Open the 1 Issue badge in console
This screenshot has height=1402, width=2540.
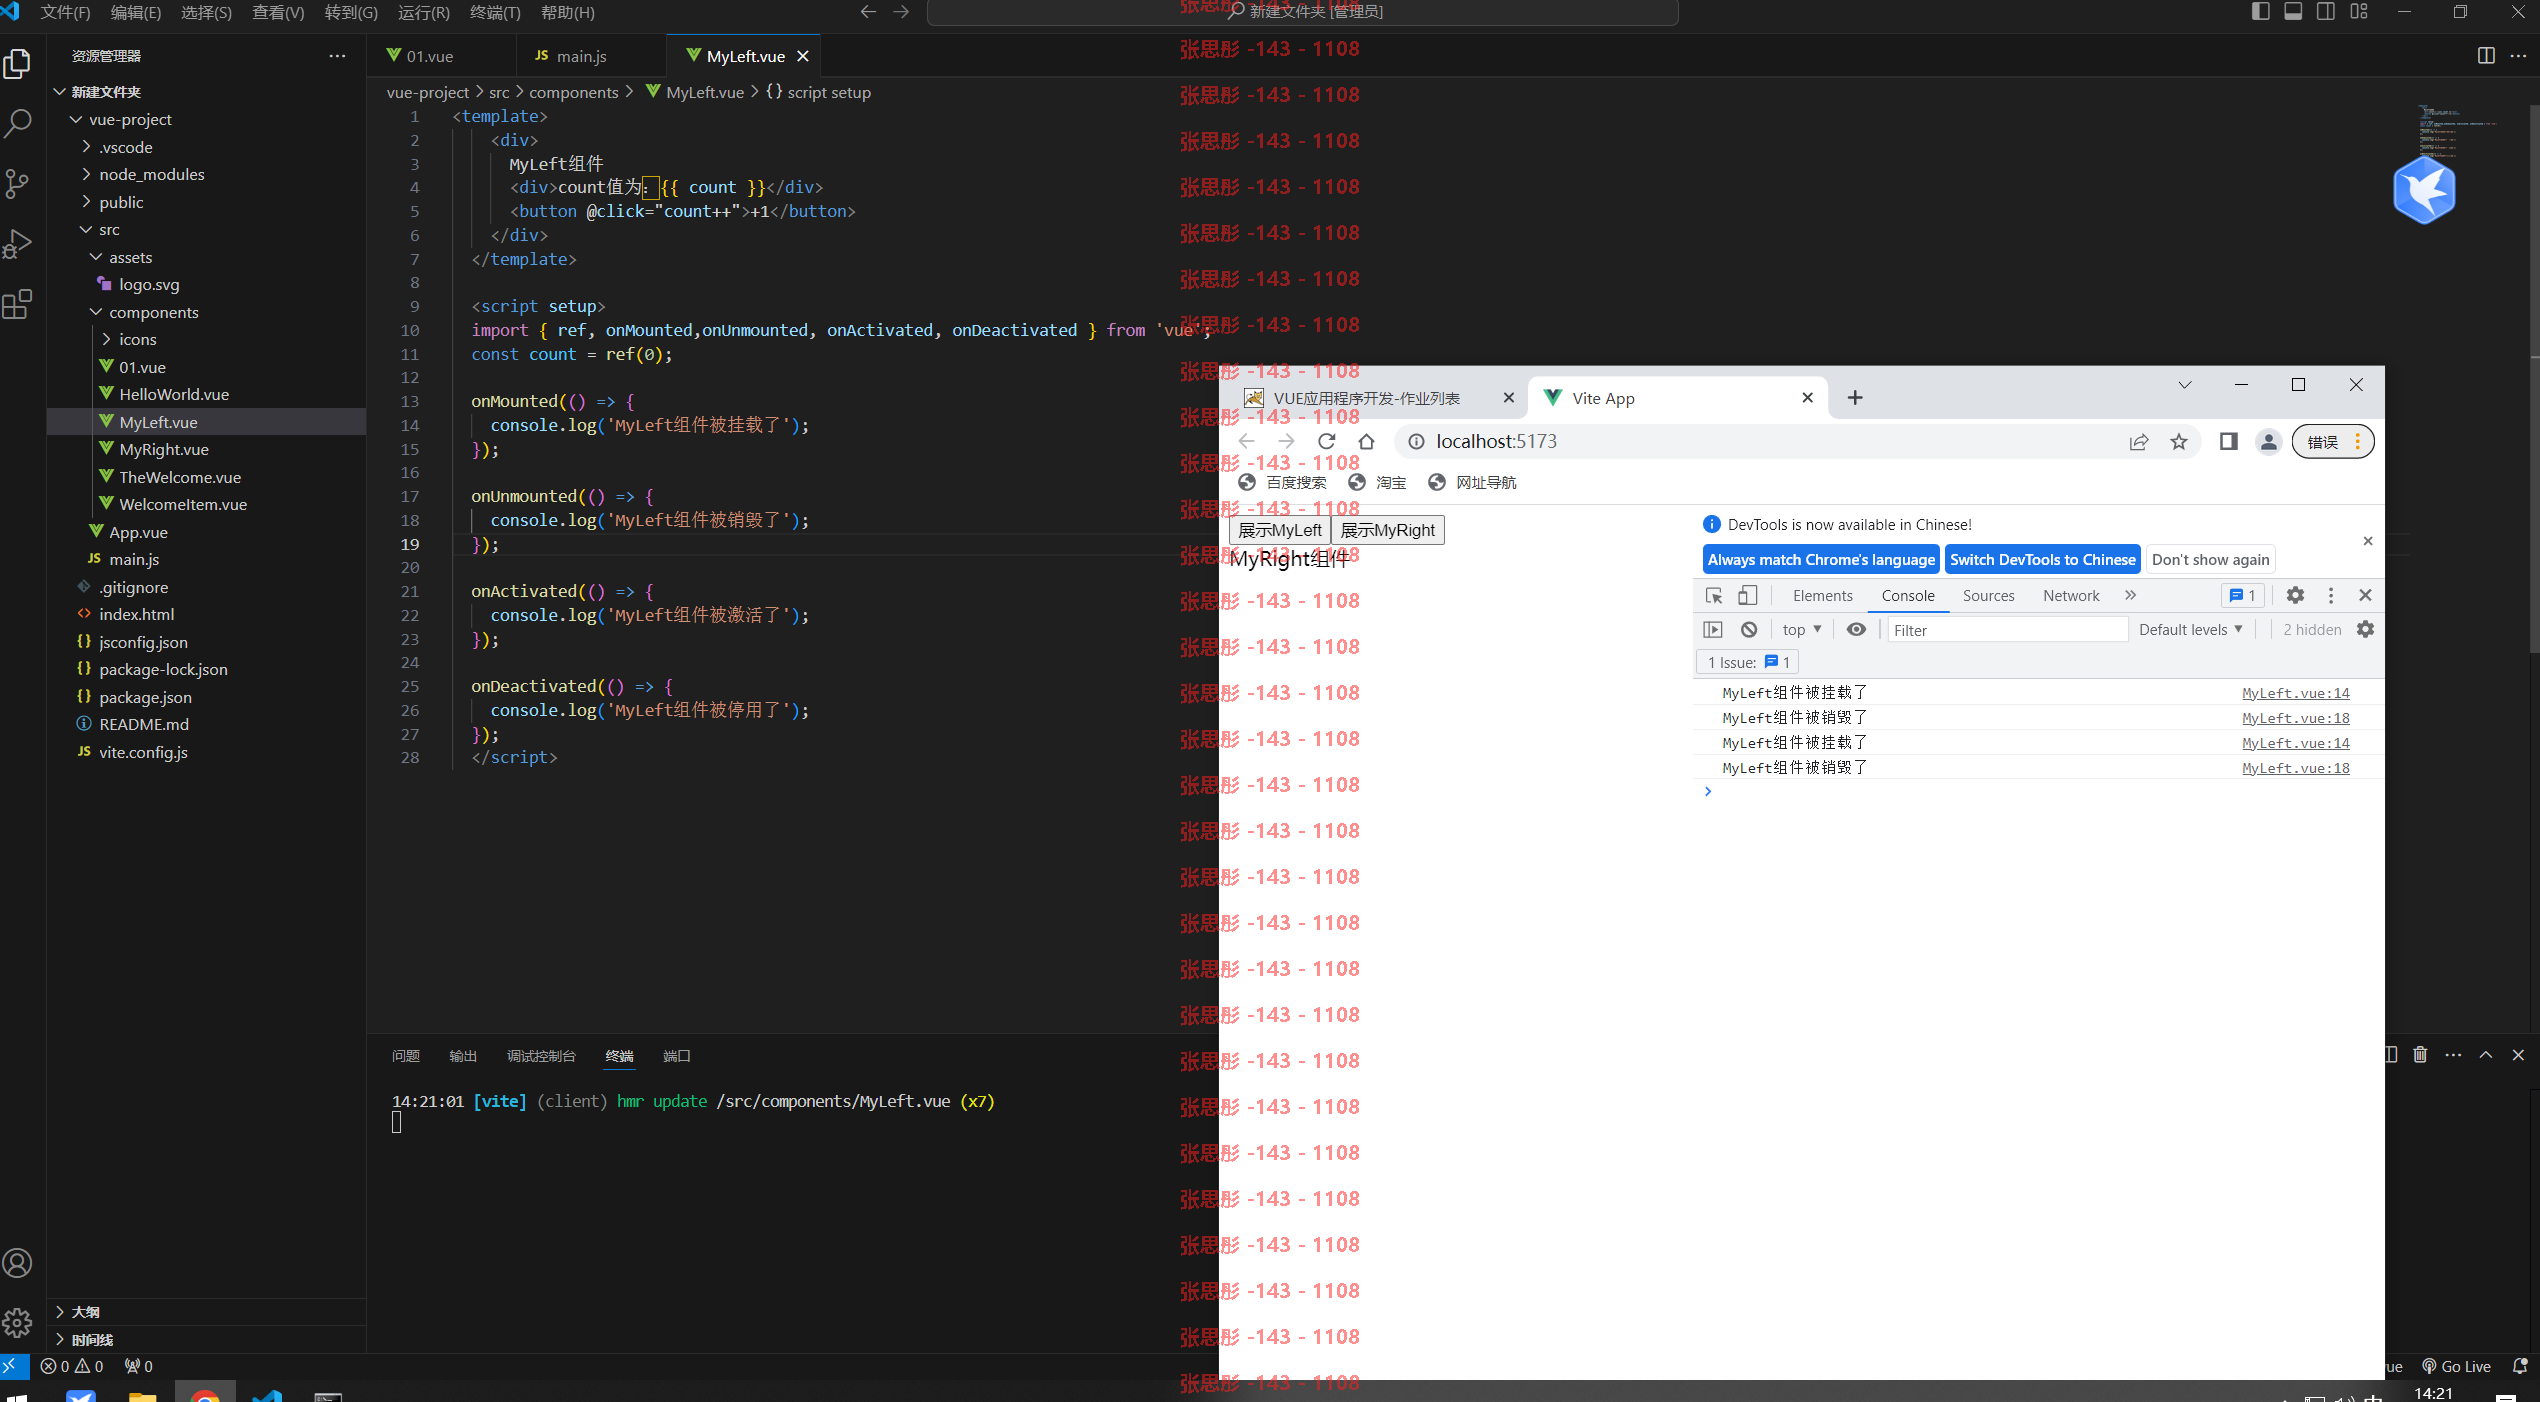[1748, 662]
